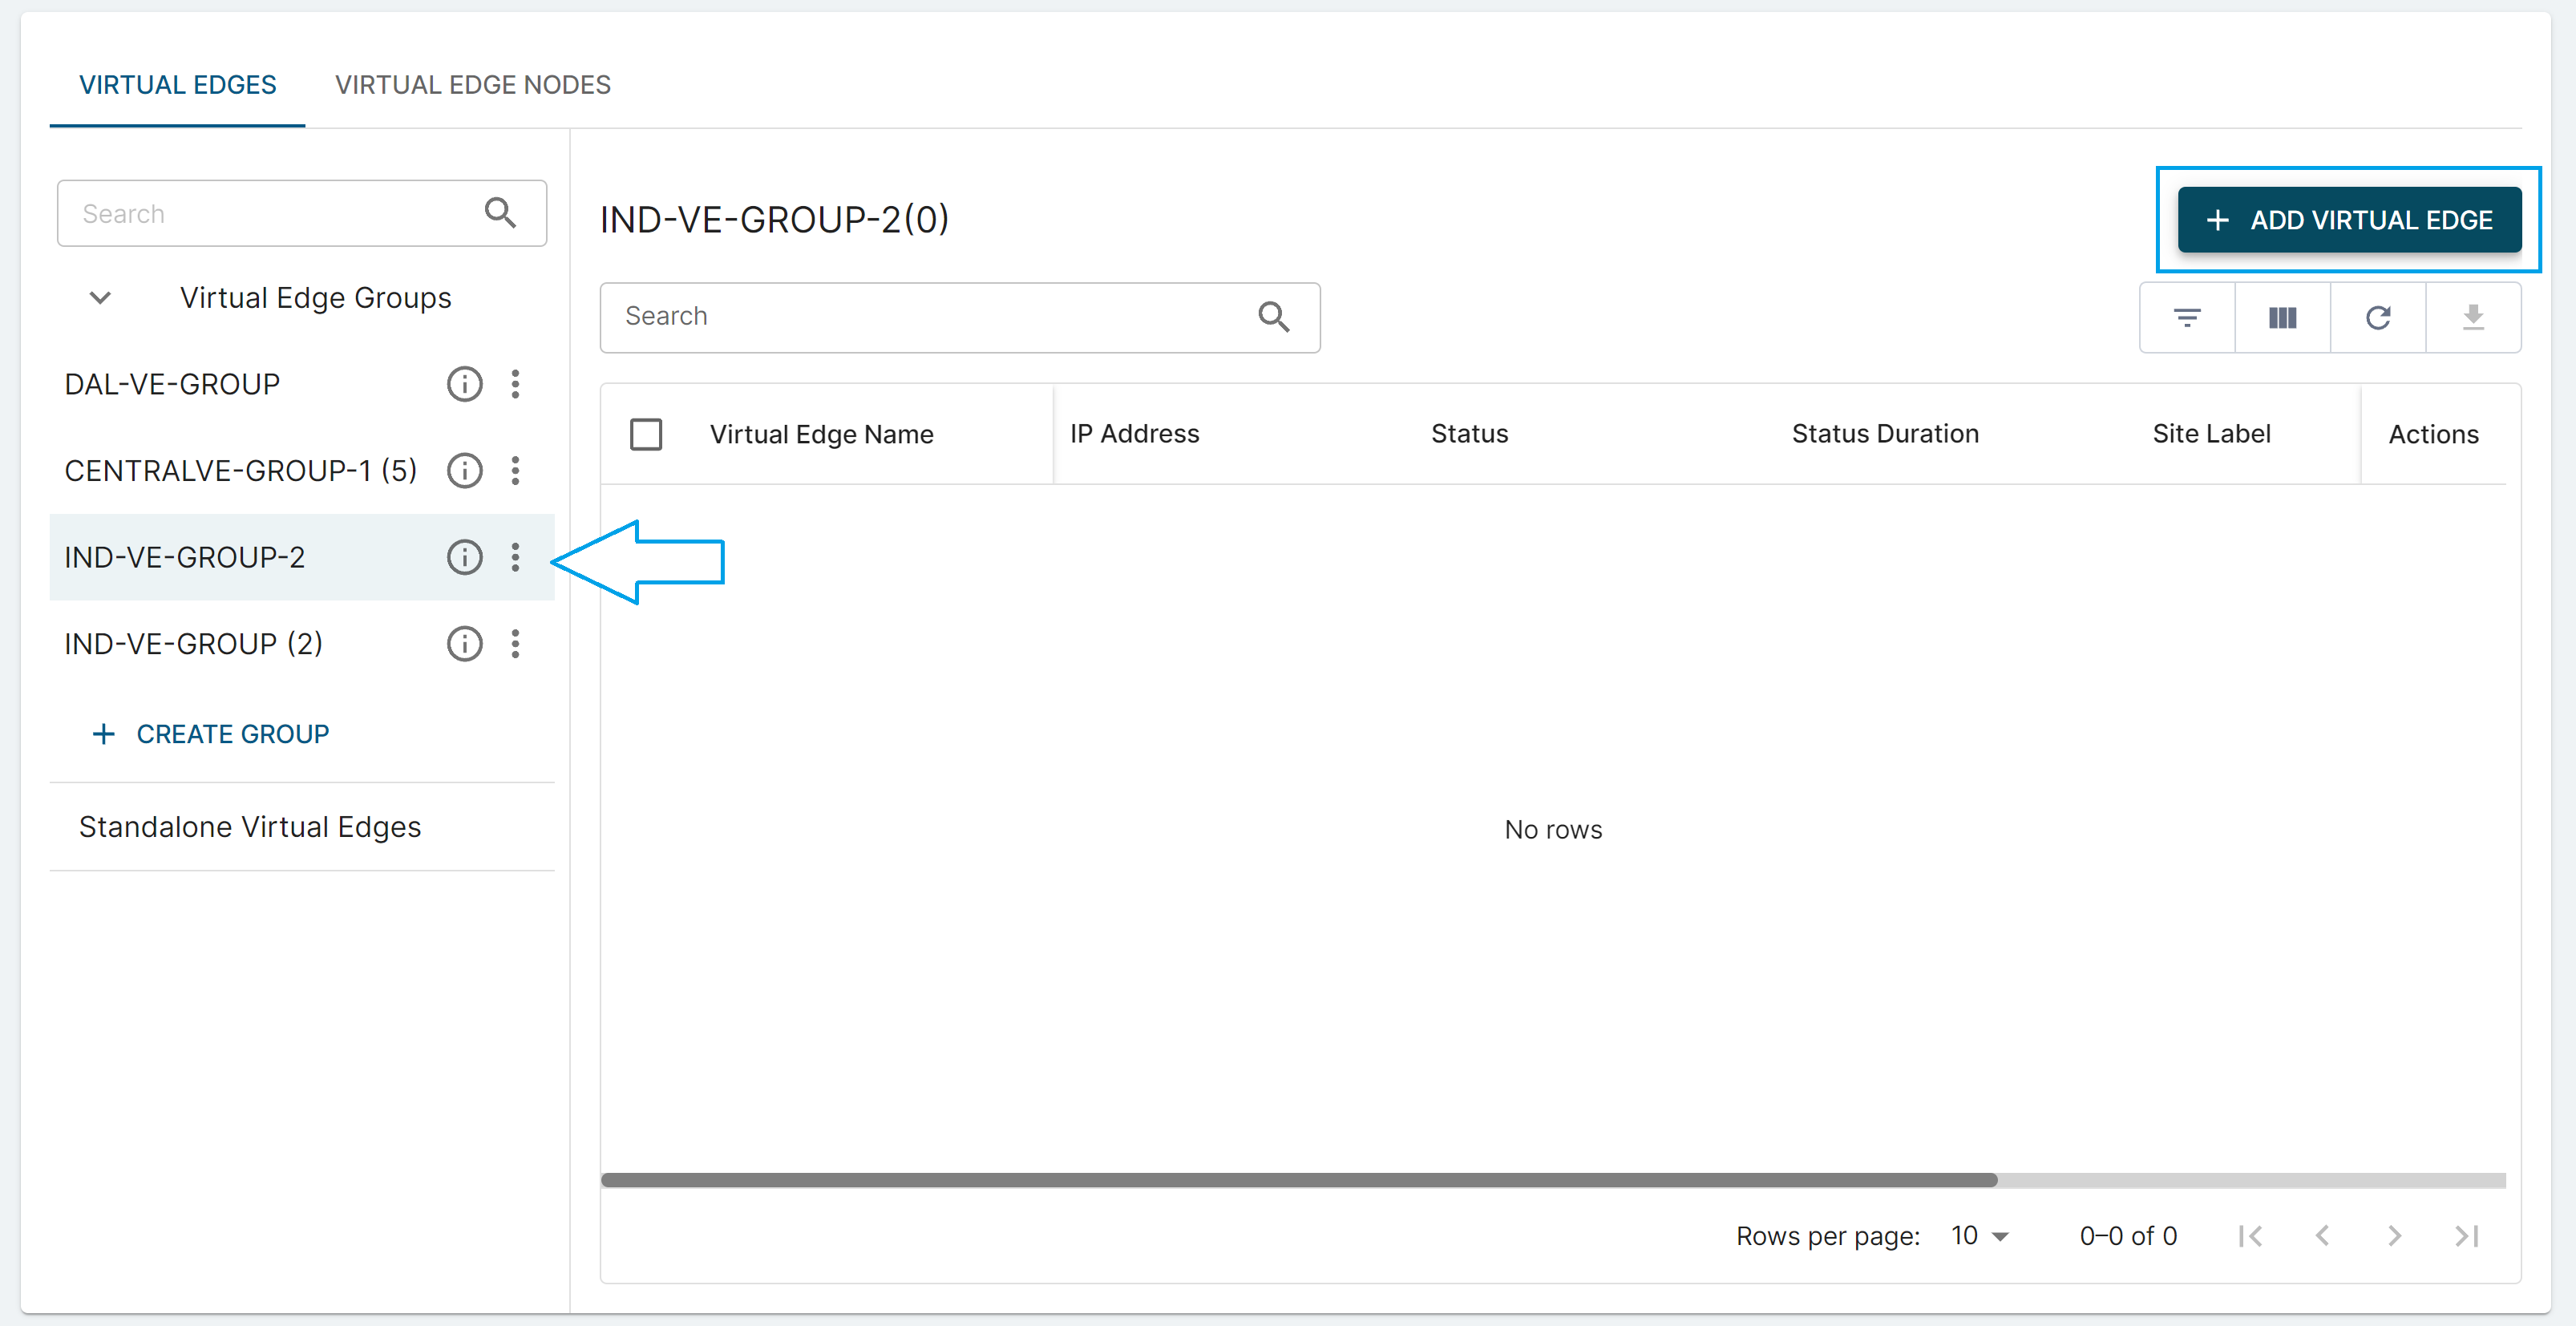Show info for DAL-VE-GROUP

click(x=464, y=384)
